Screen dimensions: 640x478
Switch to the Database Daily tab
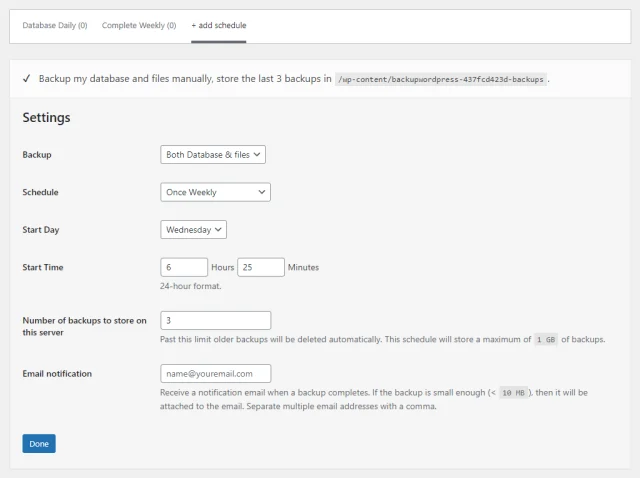(54, 25)
